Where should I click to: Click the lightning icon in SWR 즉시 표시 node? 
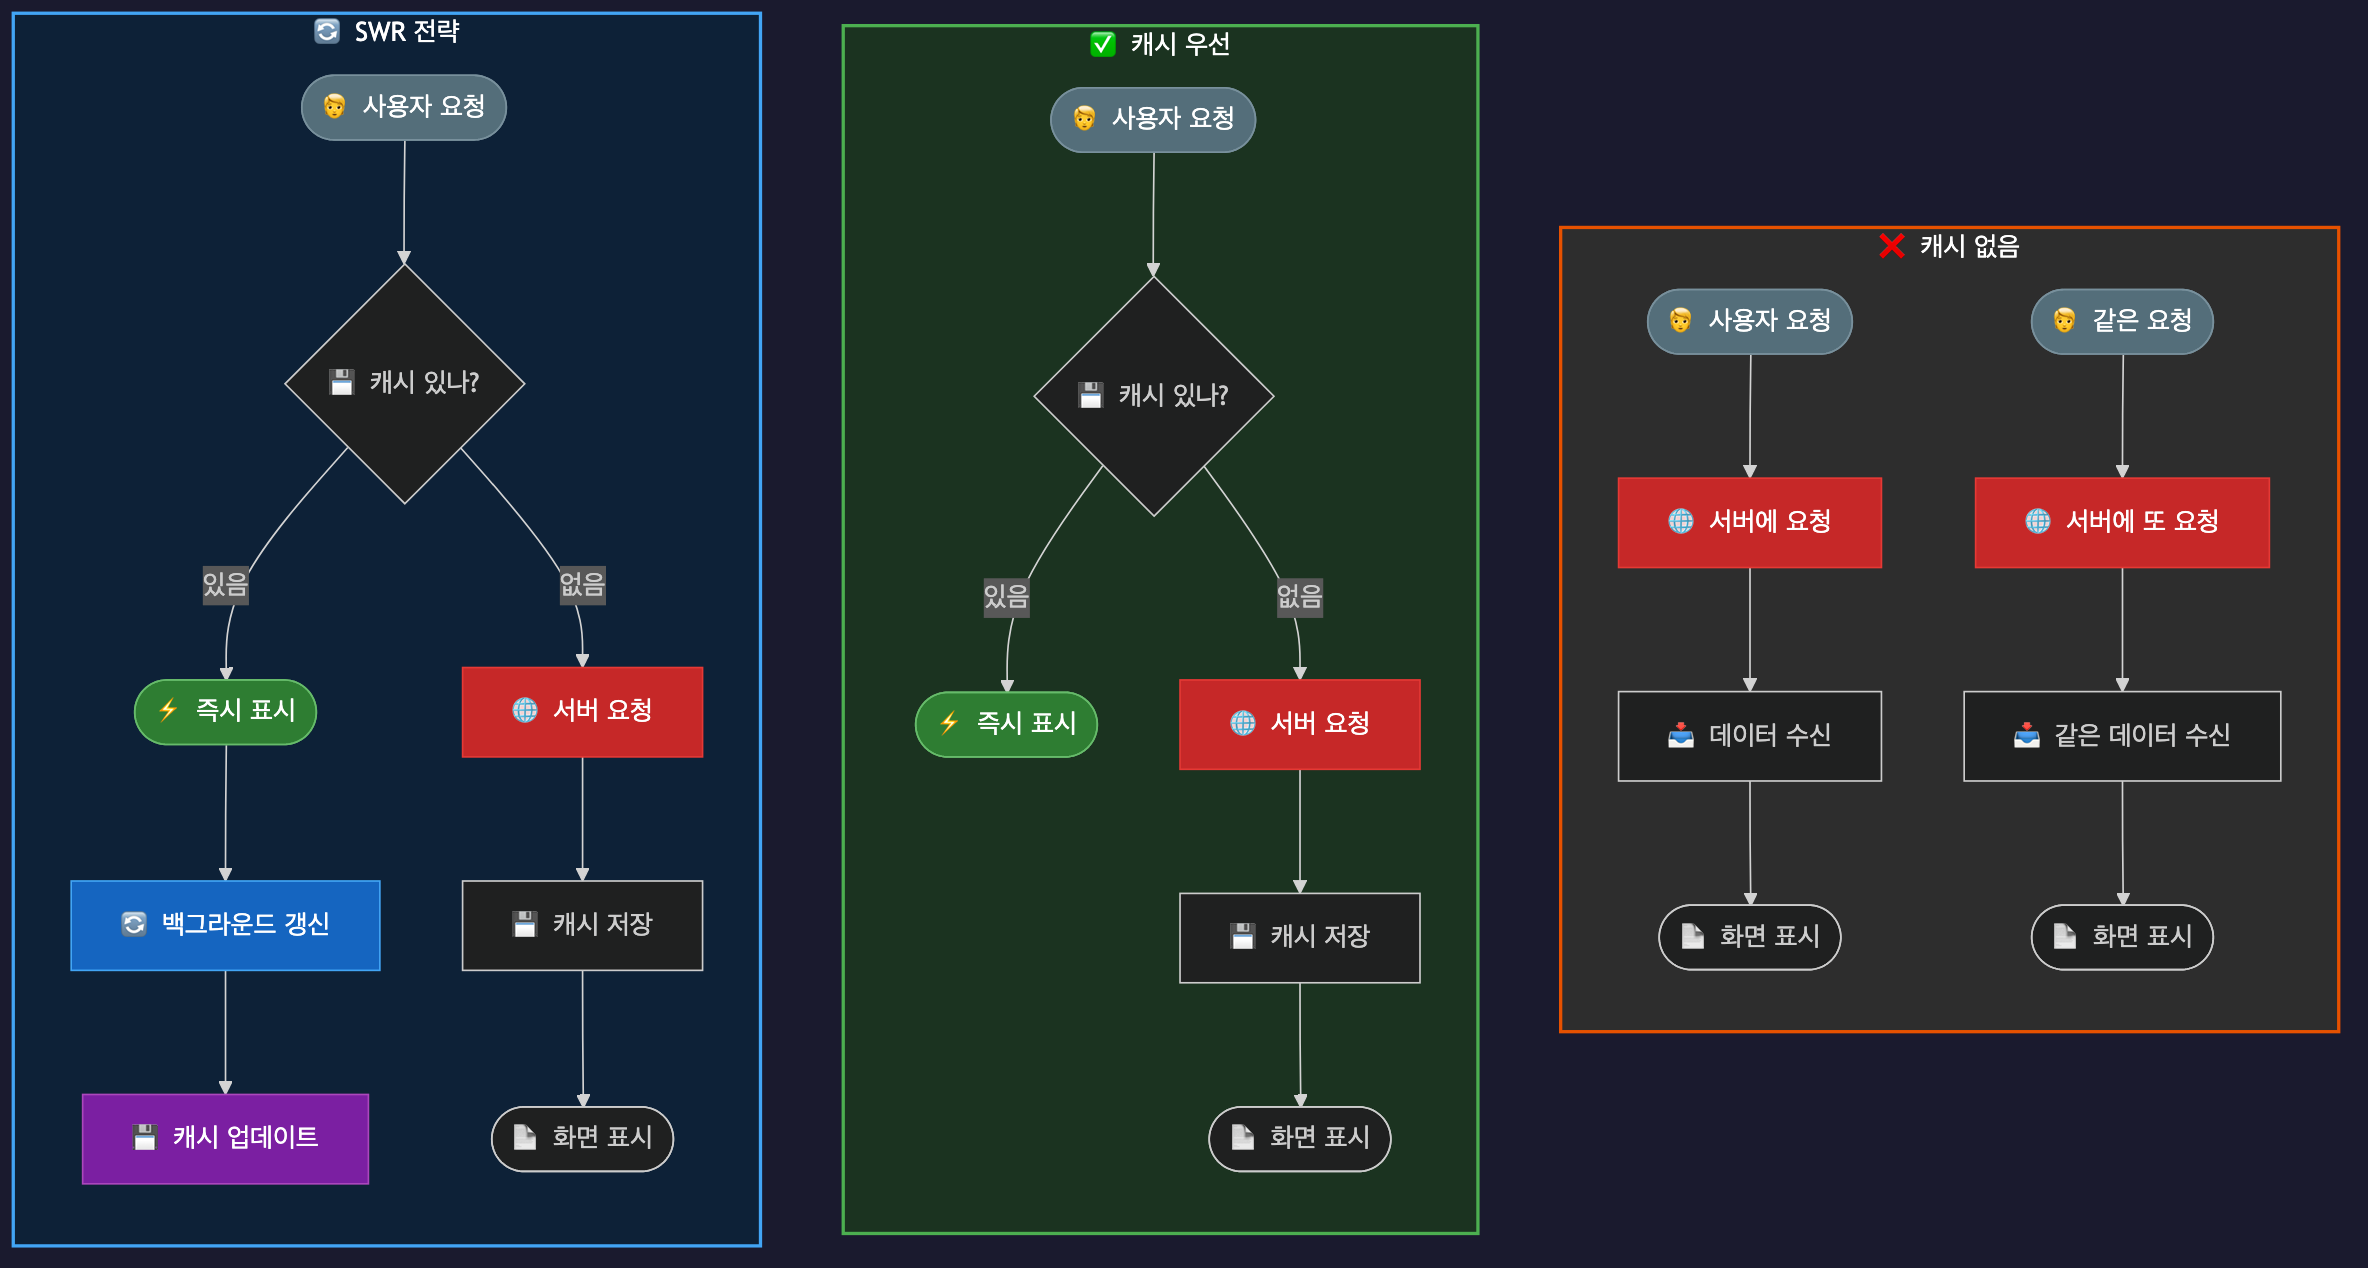(x=168, y=710)
